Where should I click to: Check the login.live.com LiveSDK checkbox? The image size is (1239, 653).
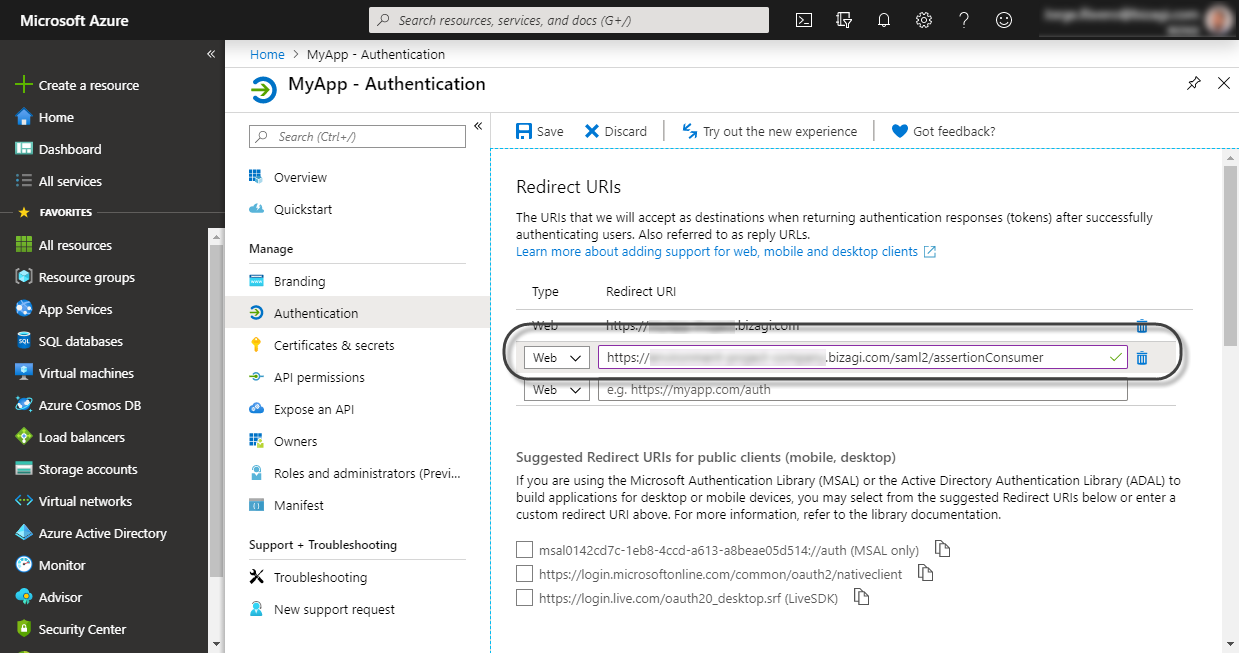pos(524,597)
